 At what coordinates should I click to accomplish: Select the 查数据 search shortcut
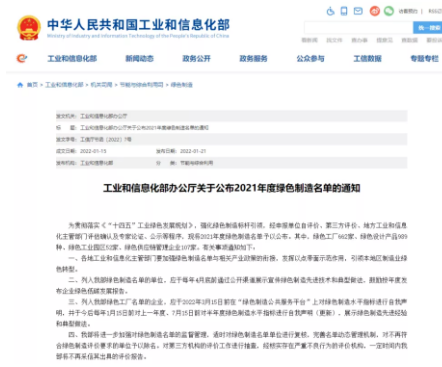410,40
